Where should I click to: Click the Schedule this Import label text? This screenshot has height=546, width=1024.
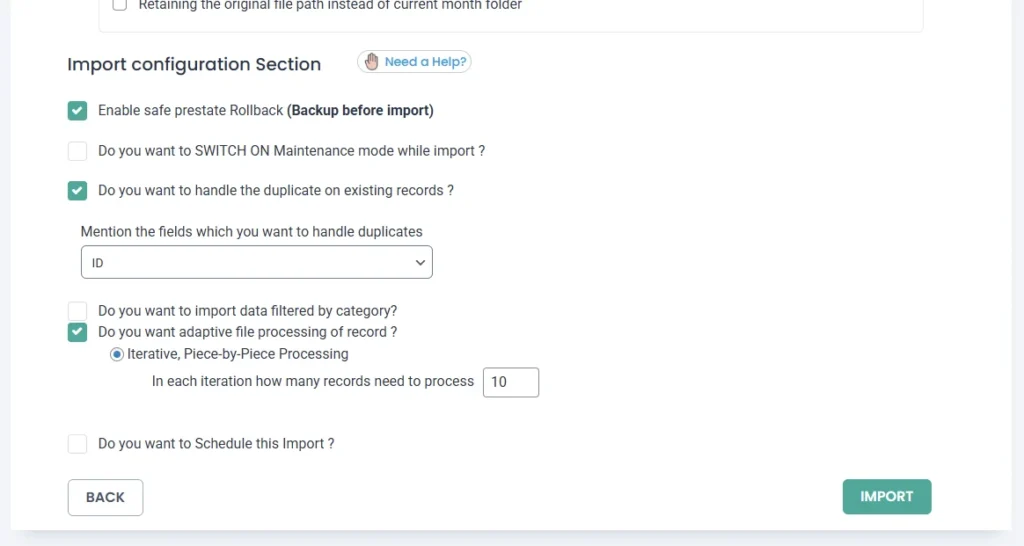pos(215,444)
